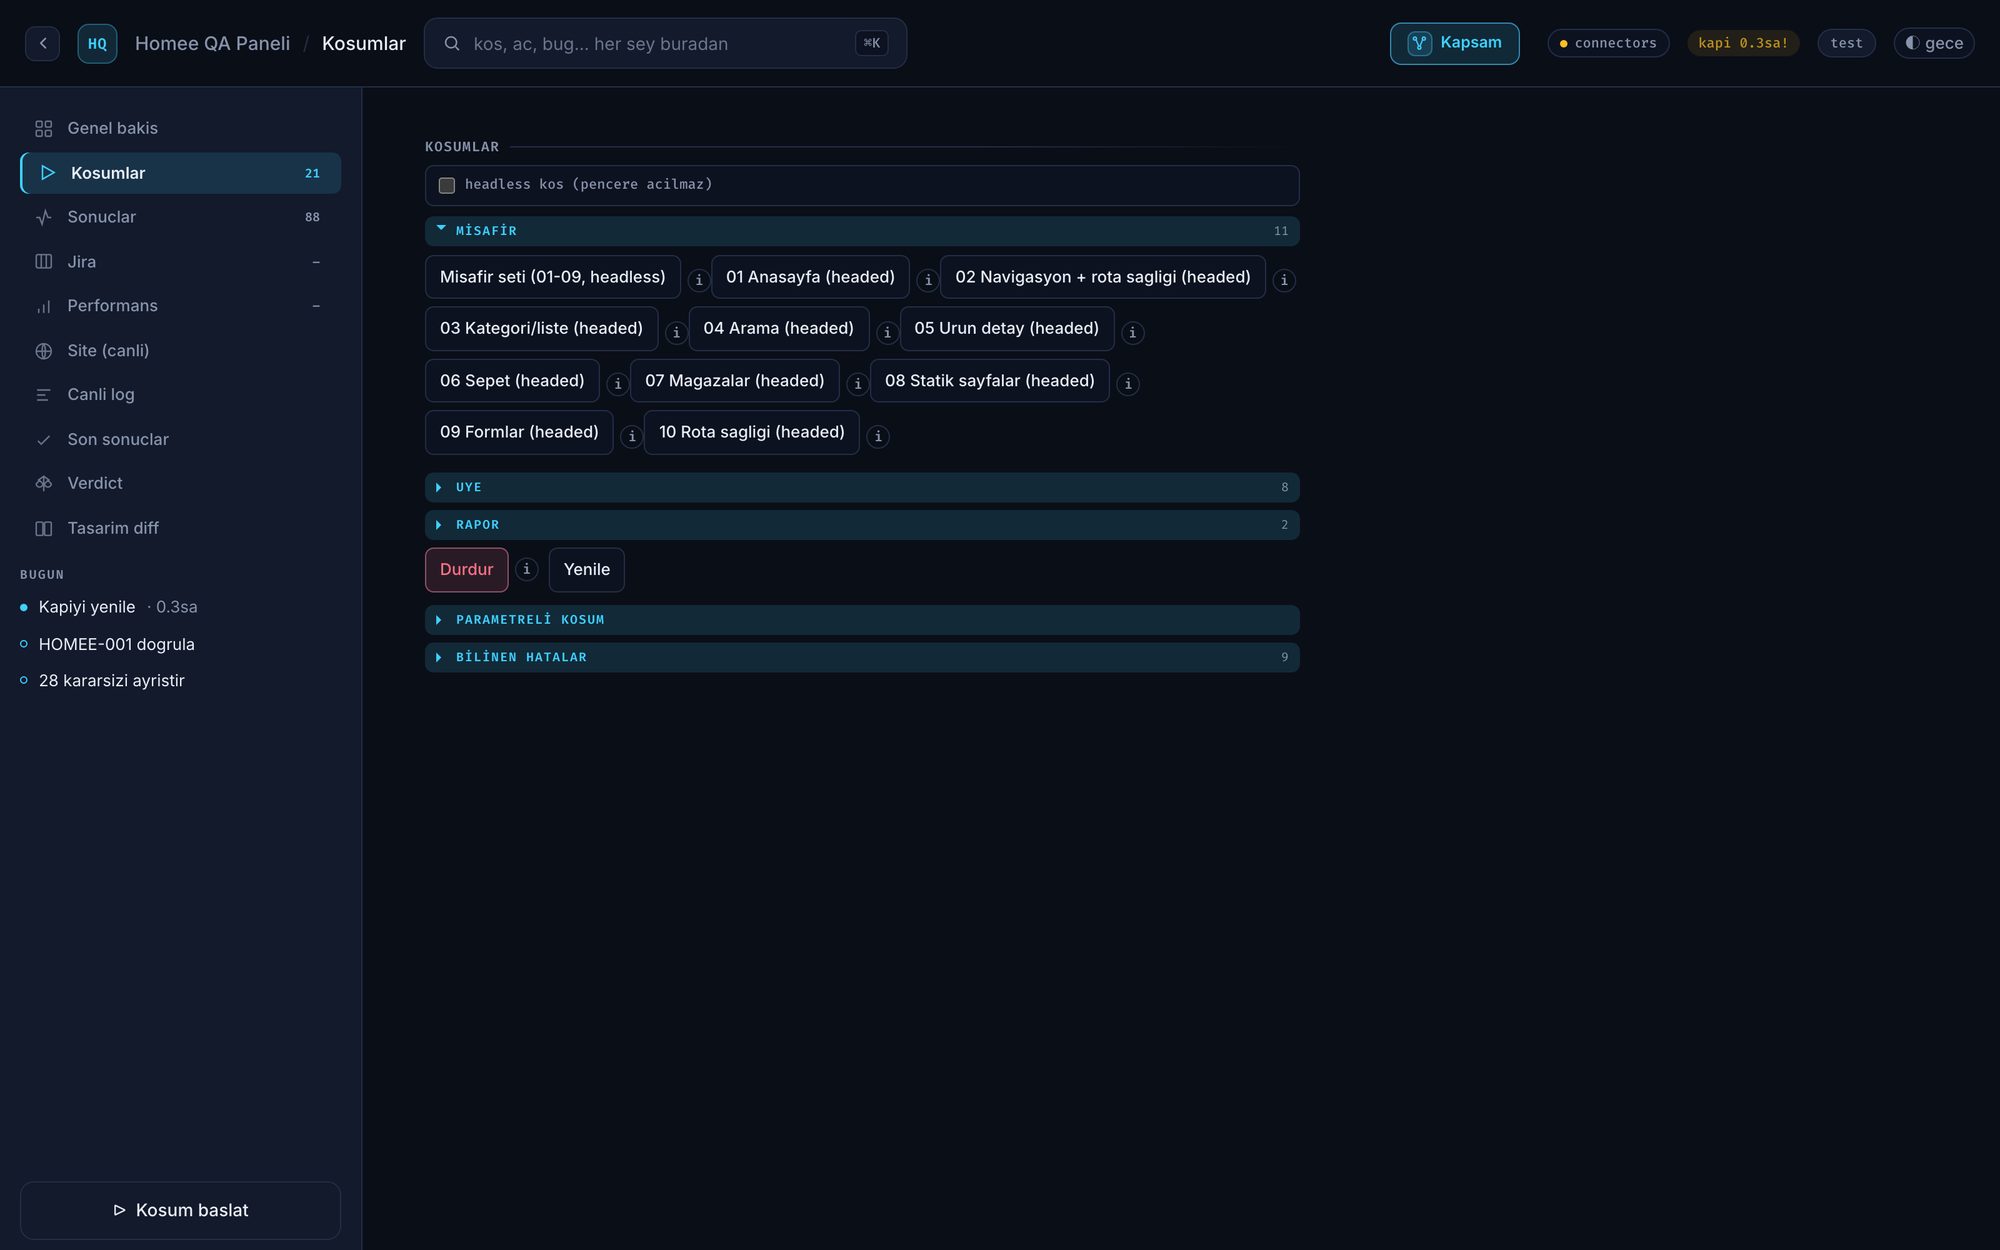This screenshot has width=2000, height=1250.
Task: Click the search magnifier icon
Action: coord(452,43)
